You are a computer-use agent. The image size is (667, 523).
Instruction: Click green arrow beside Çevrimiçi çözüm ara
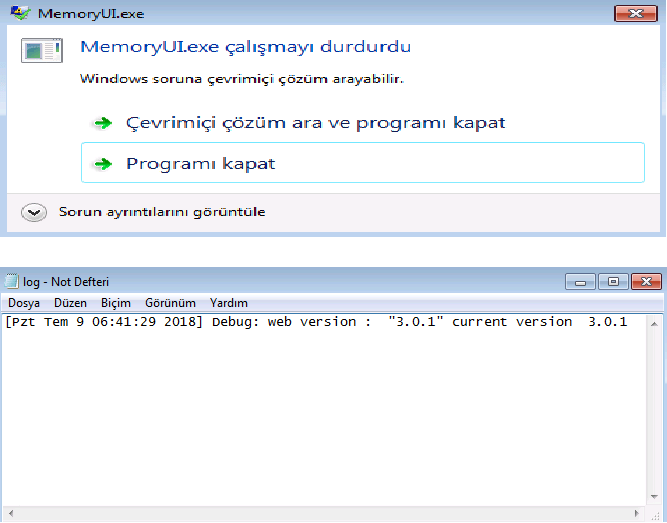point(103,123)
